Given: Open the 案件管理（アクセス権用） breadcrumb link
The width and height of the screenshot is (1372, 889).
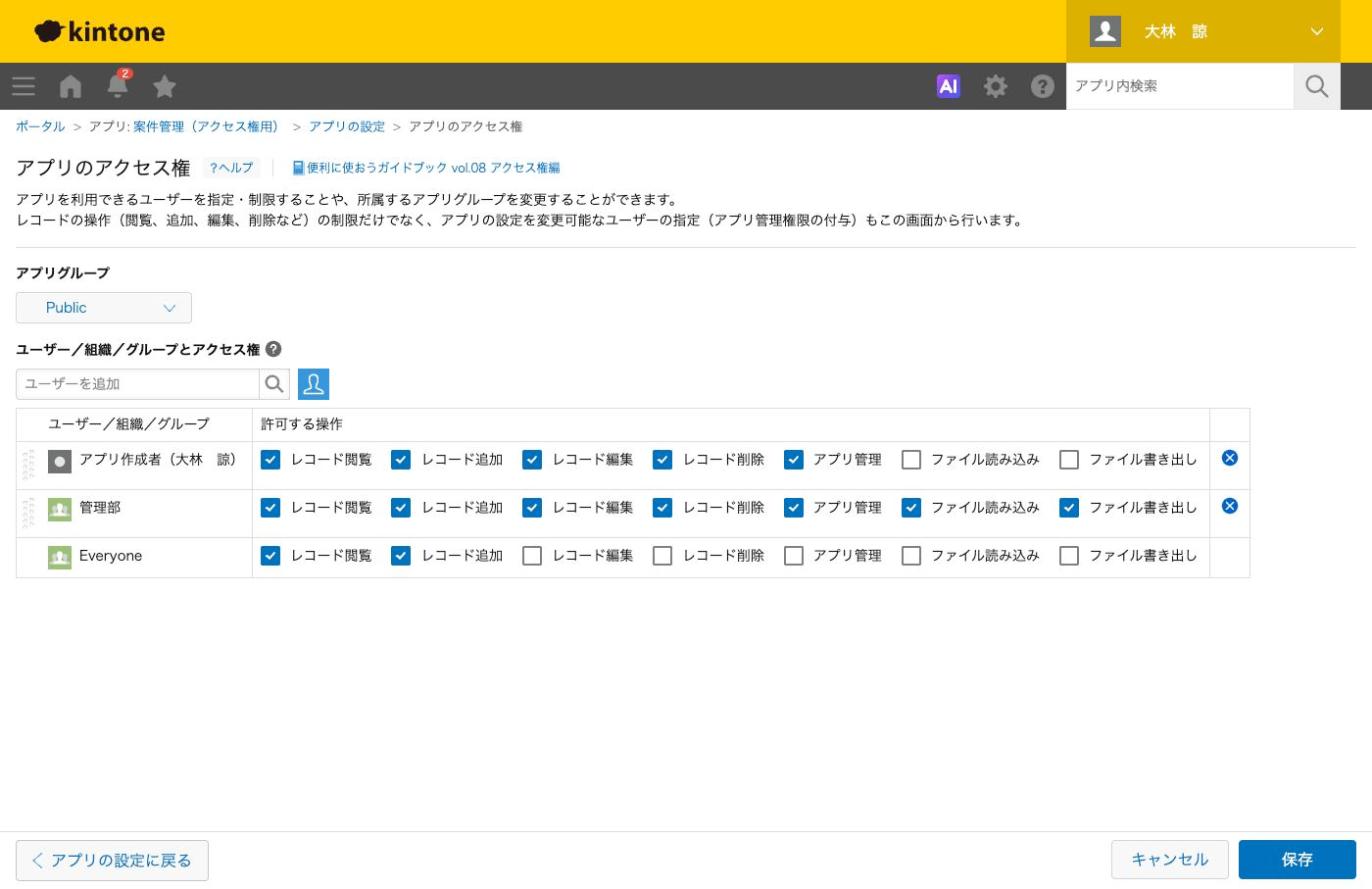Looking at the screenshot, I should click(x=207, y=127).
